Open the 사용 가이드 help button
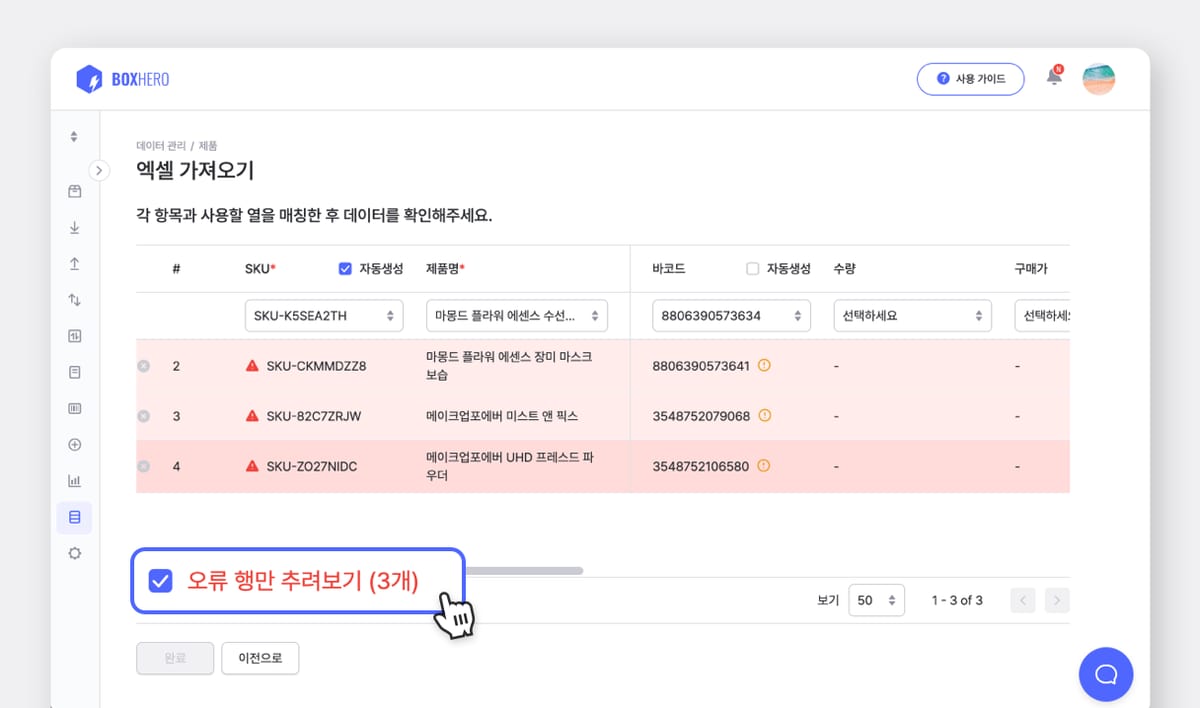The width and height of the screenshot is (1200, 708). point(970,78)
